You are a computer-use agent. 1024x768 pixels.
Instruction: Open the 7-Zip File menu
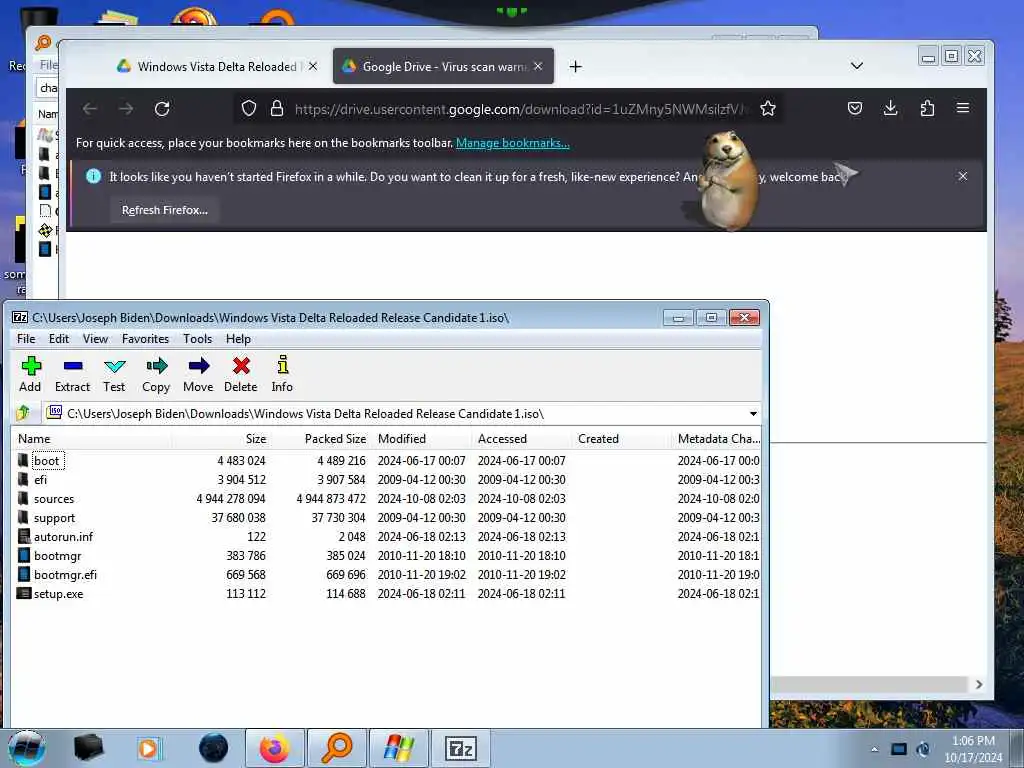pyautogui.click(x=26, y=338)
